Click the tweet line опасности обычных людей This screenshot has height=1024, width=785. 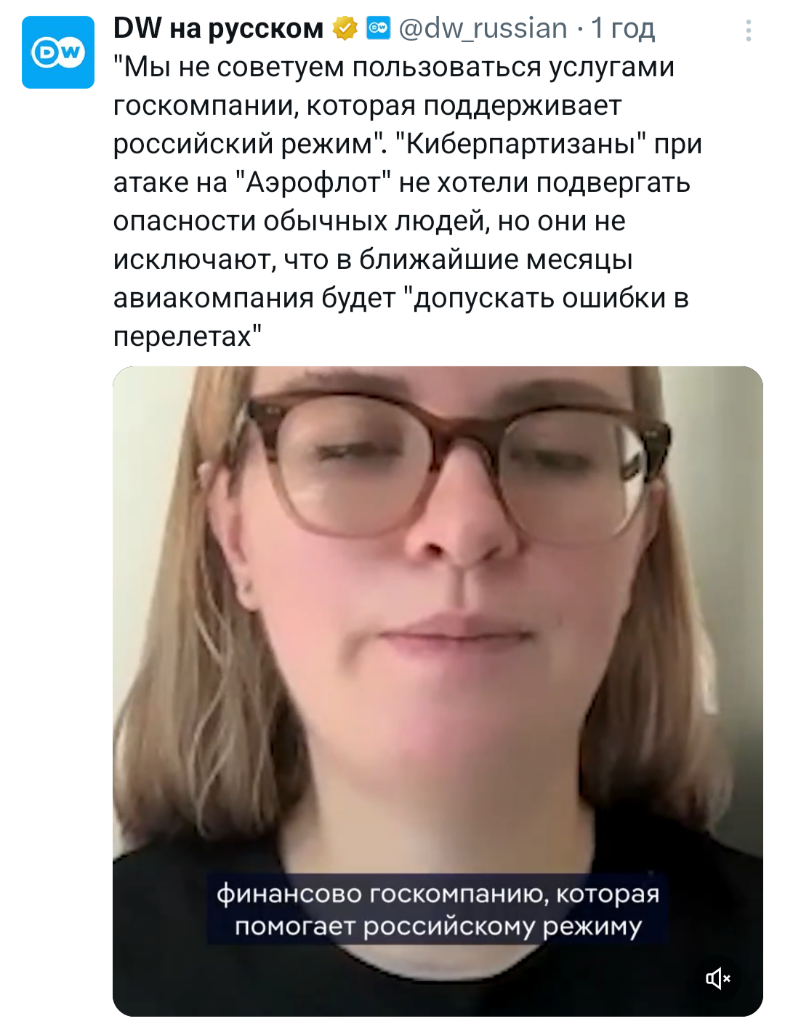370,221
